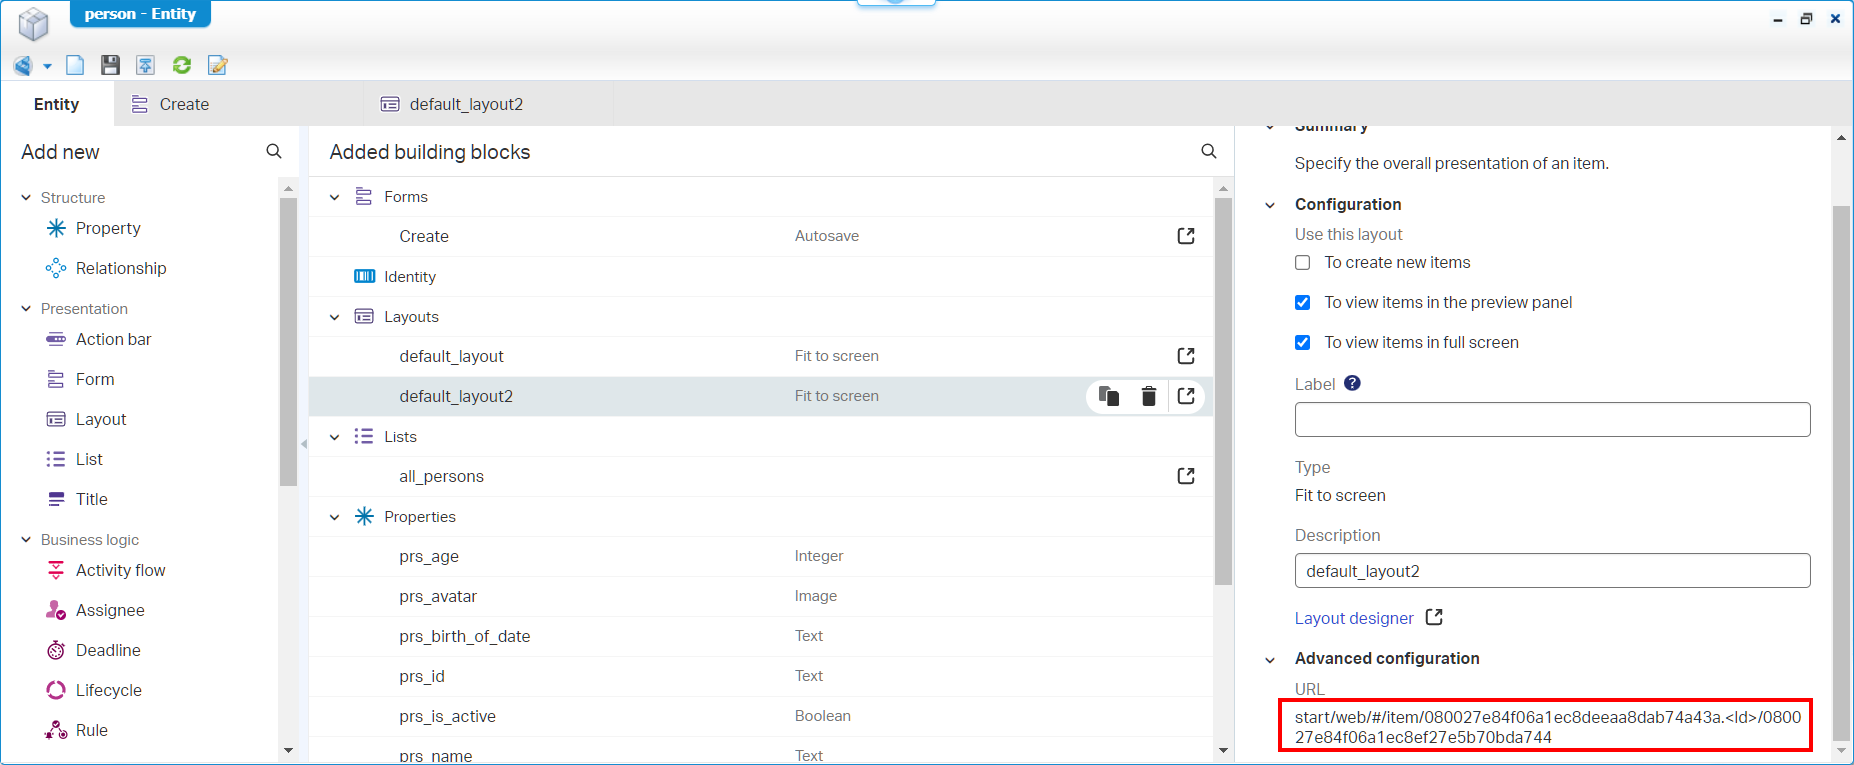Collapse the Layouts group in building blocks
The height and width of the screenshot is (765, 1854).
tap(335, 317)
